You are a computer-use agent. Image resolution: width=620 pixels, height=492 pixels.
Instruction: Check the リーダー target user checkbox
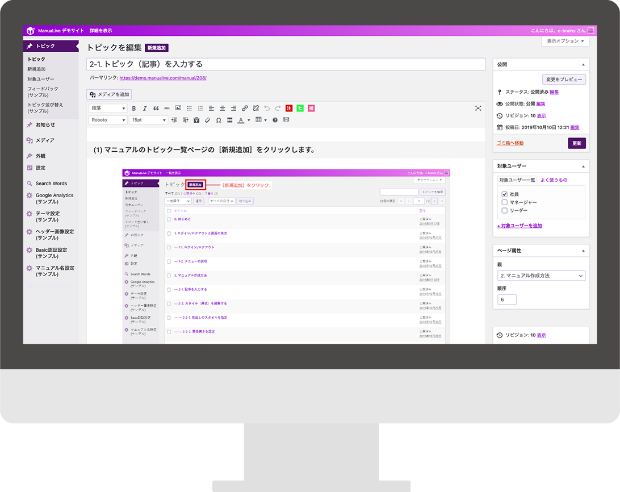point(506,211)
